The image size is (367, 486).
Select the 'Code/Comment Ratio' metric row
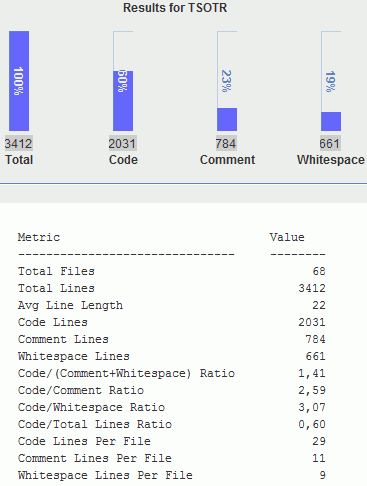(x=172, y=390)
